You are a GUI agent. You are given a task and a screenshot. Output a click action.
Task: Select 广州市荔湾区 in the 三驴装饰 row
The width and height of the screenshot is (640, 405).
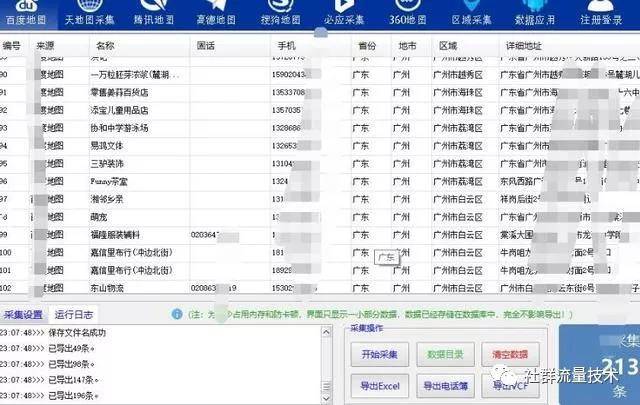(458, 164)
